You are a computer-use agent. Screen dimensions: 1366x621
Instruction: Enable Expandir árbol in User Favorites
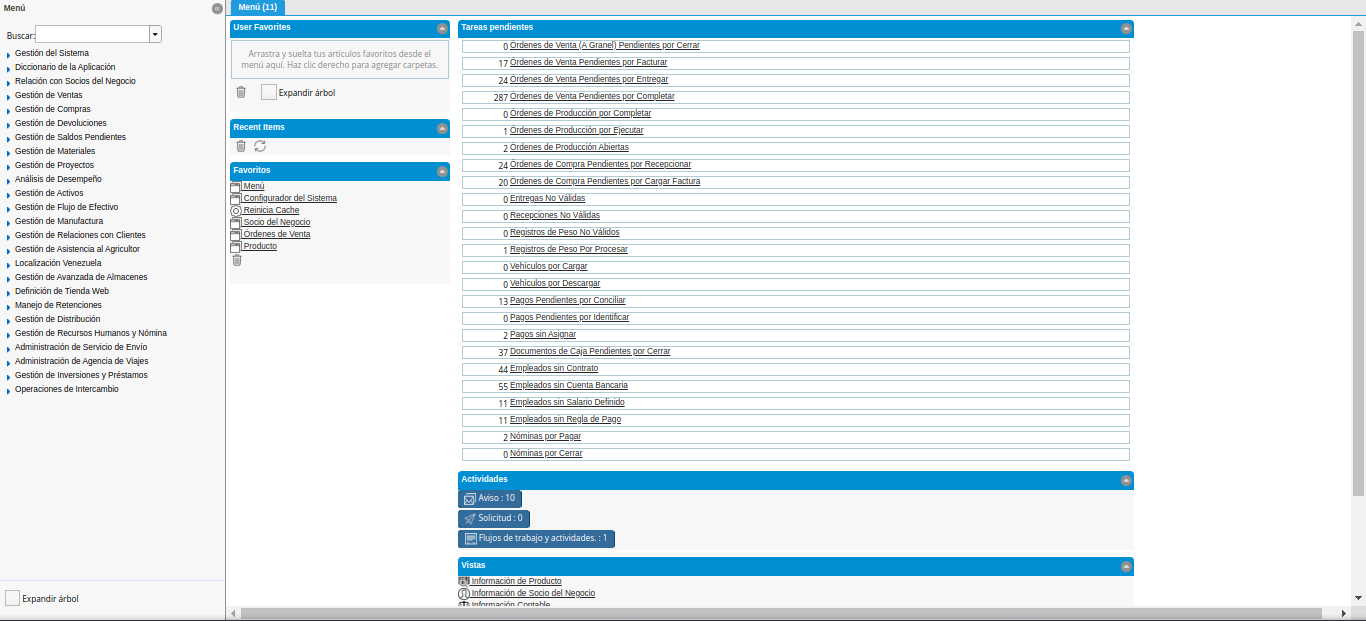[x=268, y=92]
